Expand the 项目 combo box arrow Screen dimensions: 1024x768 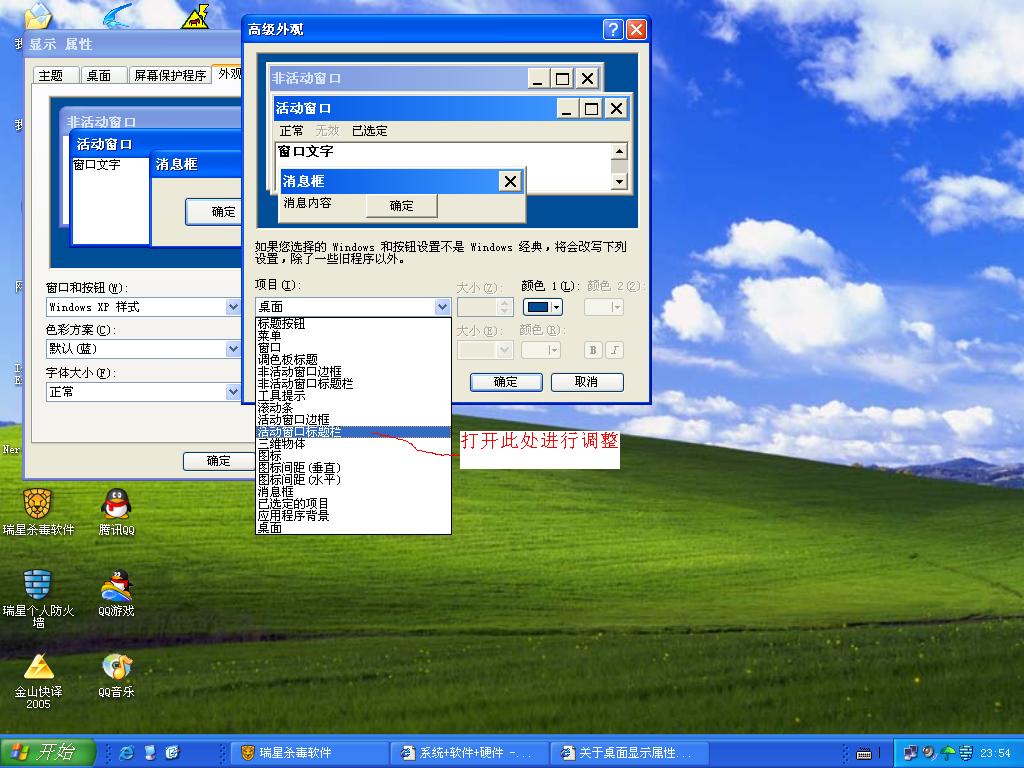click(442, 307)
